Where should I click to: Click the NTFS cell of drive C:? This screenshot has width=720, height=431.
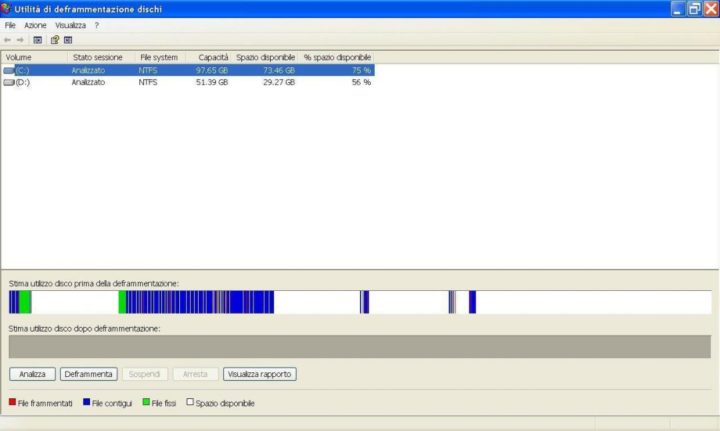pos(148,70)
